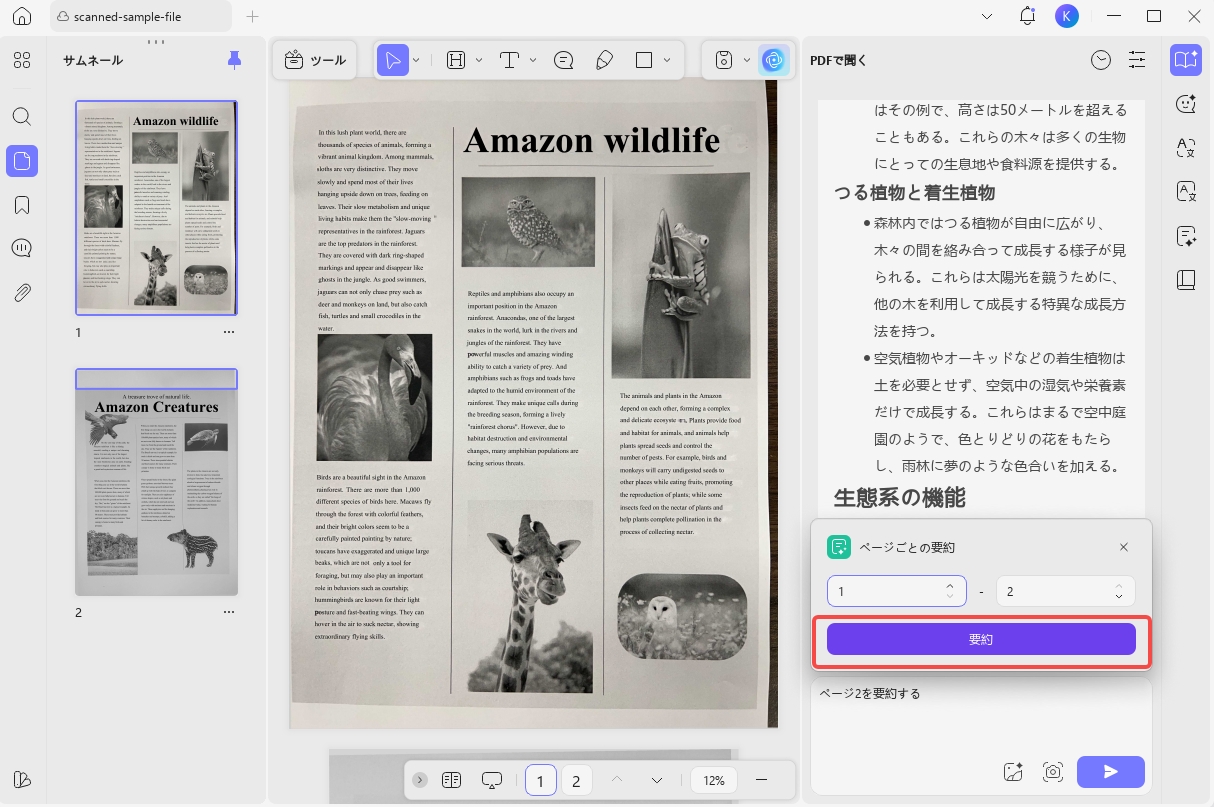Select the thumbnails panel icon
The image size is (1214, 807).
(22, 160)
